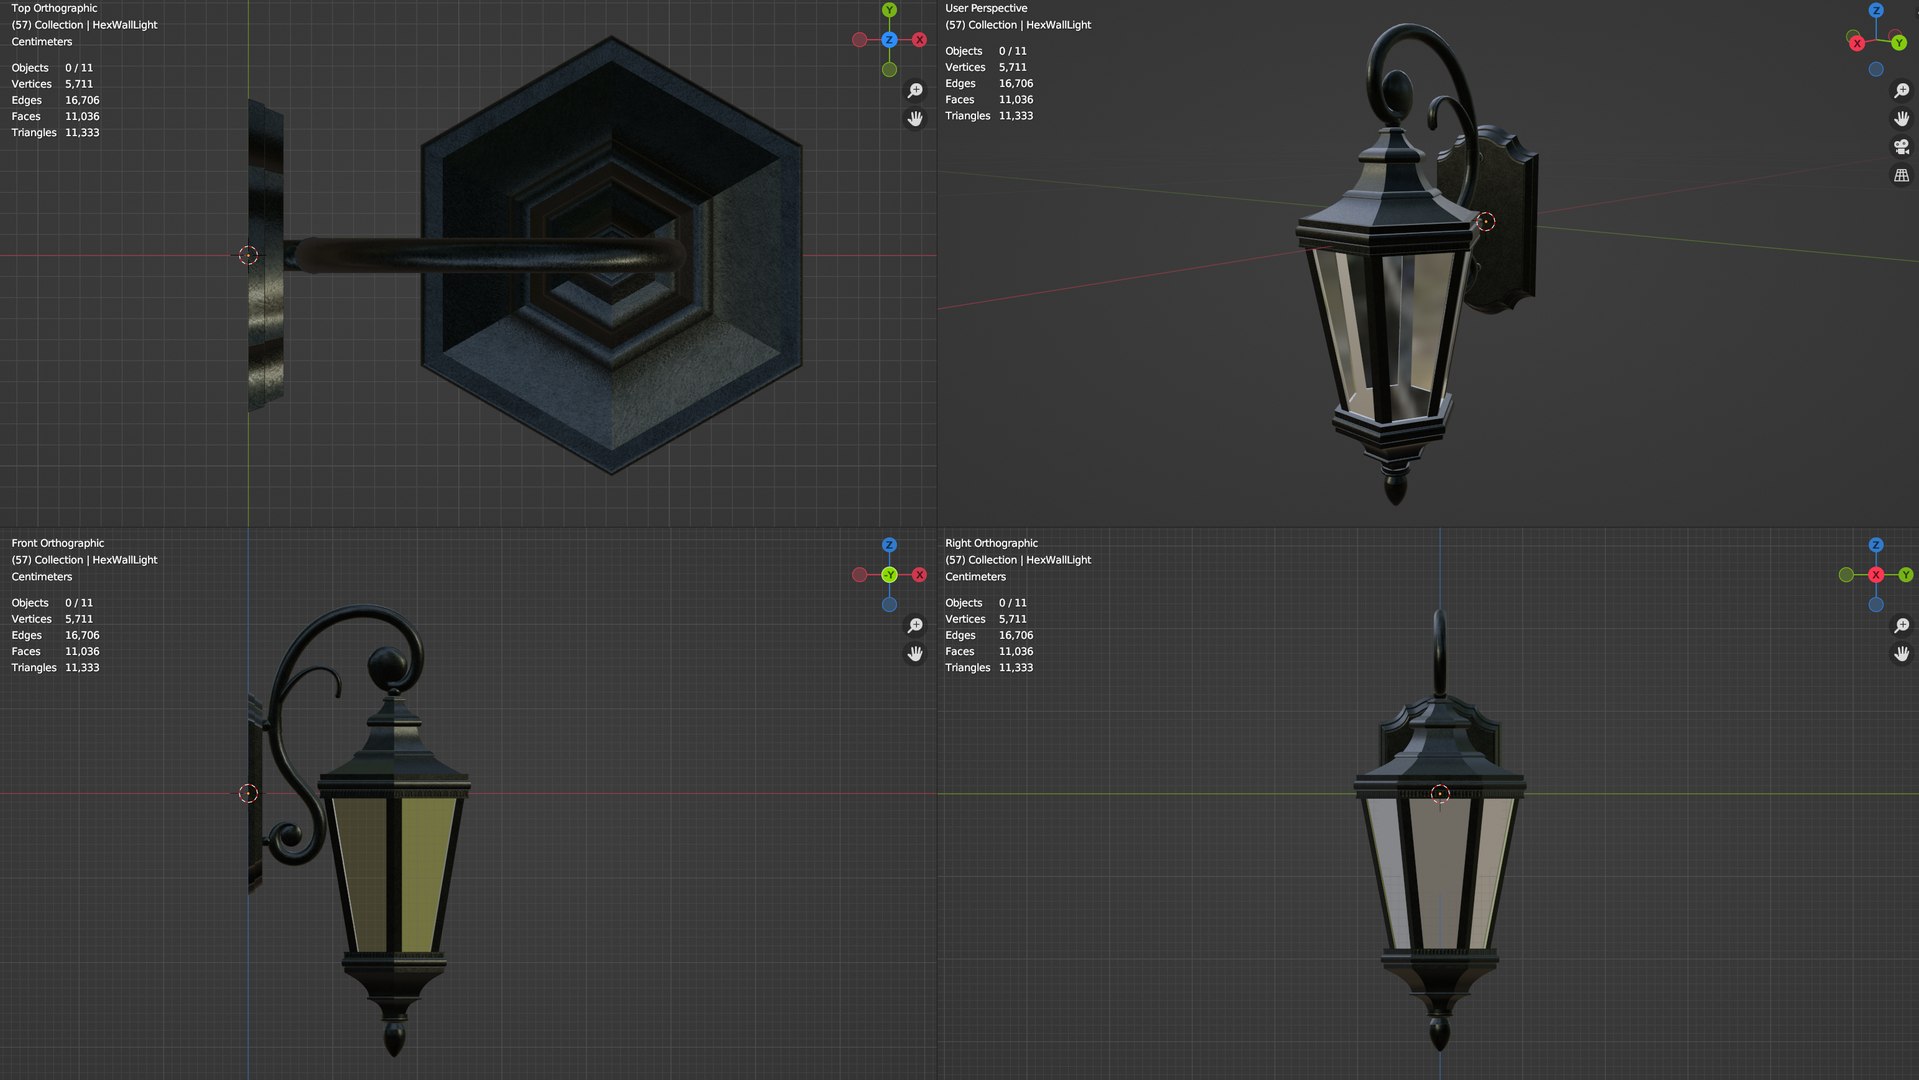Click the 3D cursor in User Perspective viewport
Image resolution: width=1919 pixels, height=1080 pixels.
tap(1486, 222)
